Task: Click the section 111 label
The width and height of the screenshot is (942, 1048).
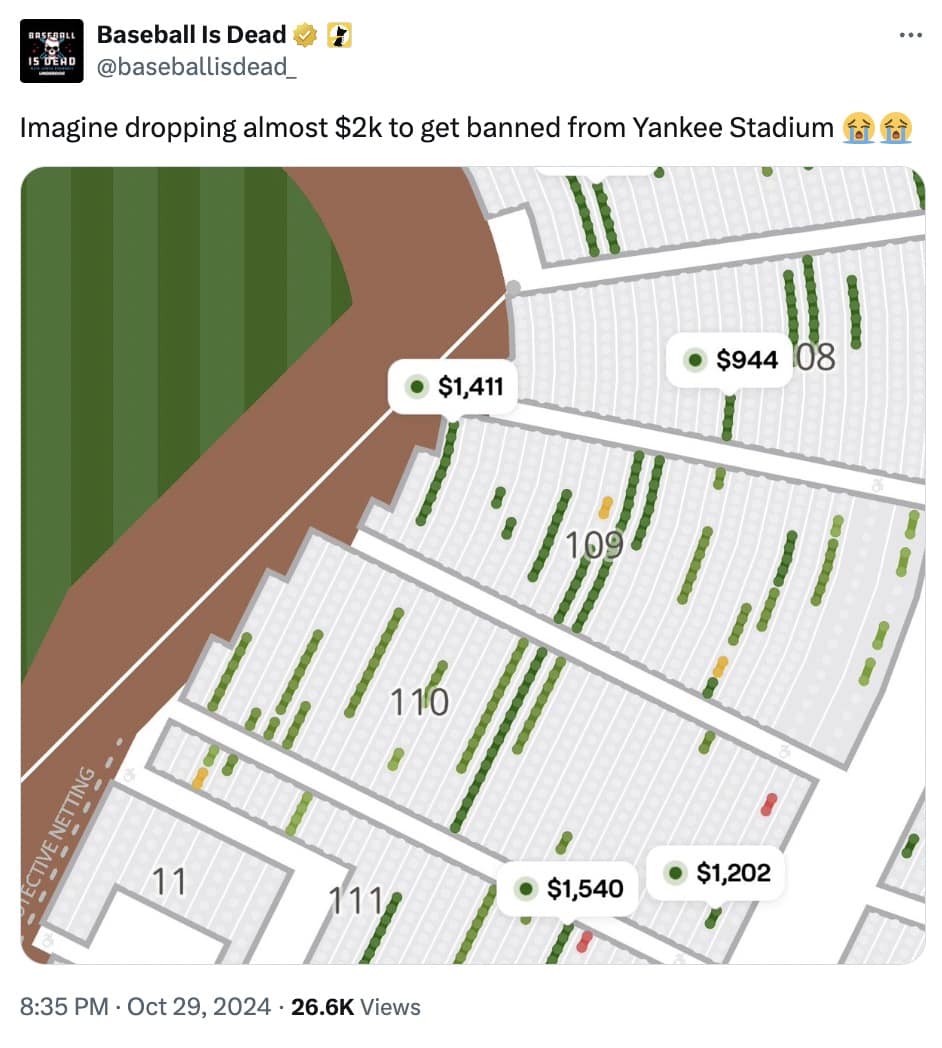Action: point(356,901)
